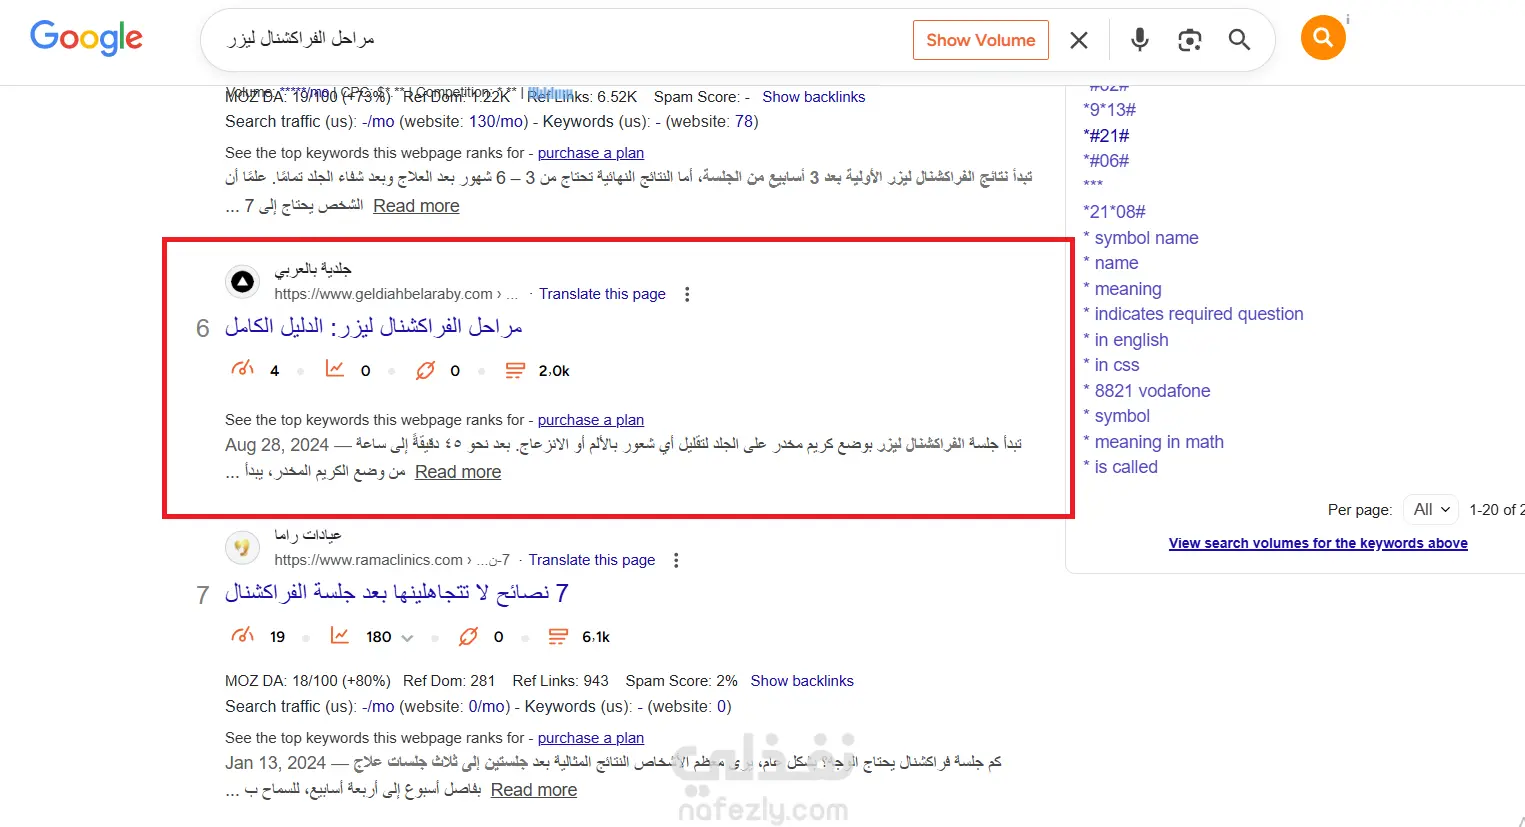Select related keyword *21*08#
Viewport: 1525px width, 827px height.
point(1114,212)
